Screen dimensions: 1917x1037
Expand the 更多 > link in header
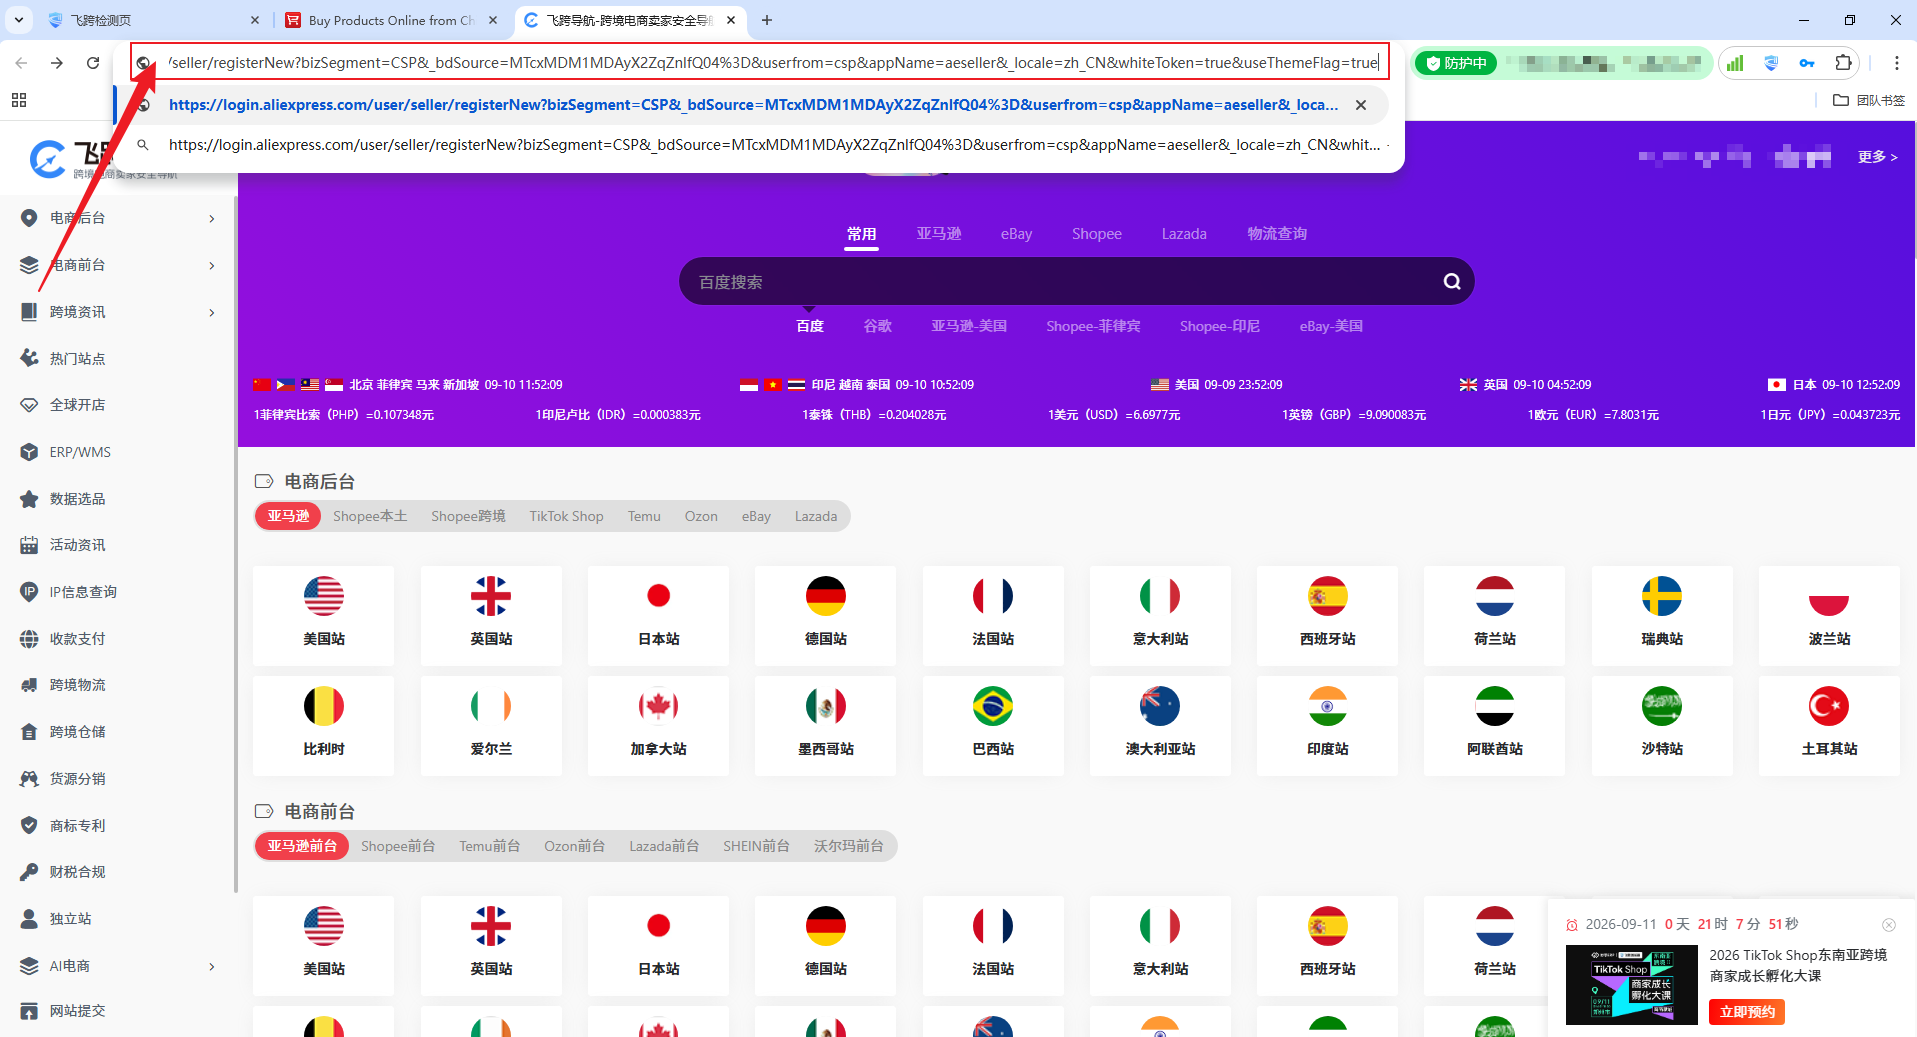click(1878, 157)
